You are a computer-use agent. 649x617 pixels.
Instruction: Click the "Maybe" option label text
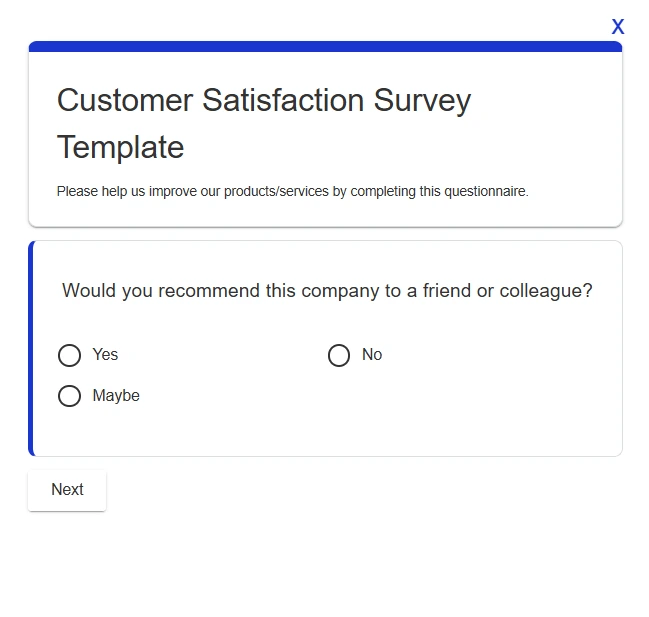116,396
